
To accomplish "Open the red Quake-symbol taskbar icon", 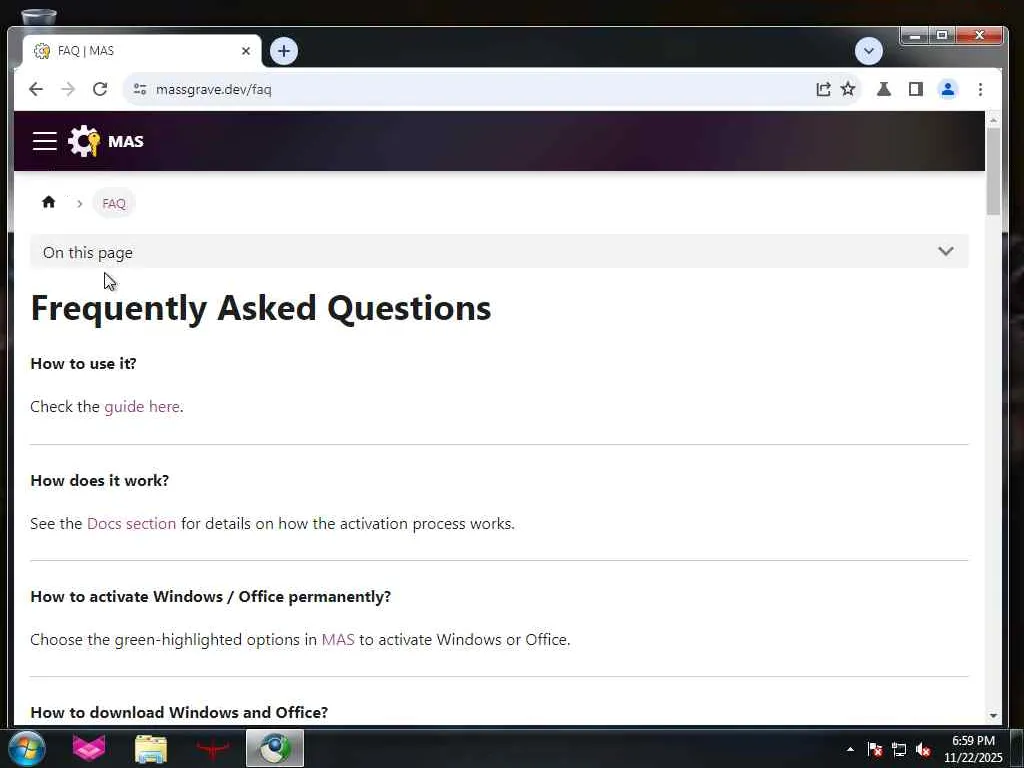I will (x=213, y=748).
